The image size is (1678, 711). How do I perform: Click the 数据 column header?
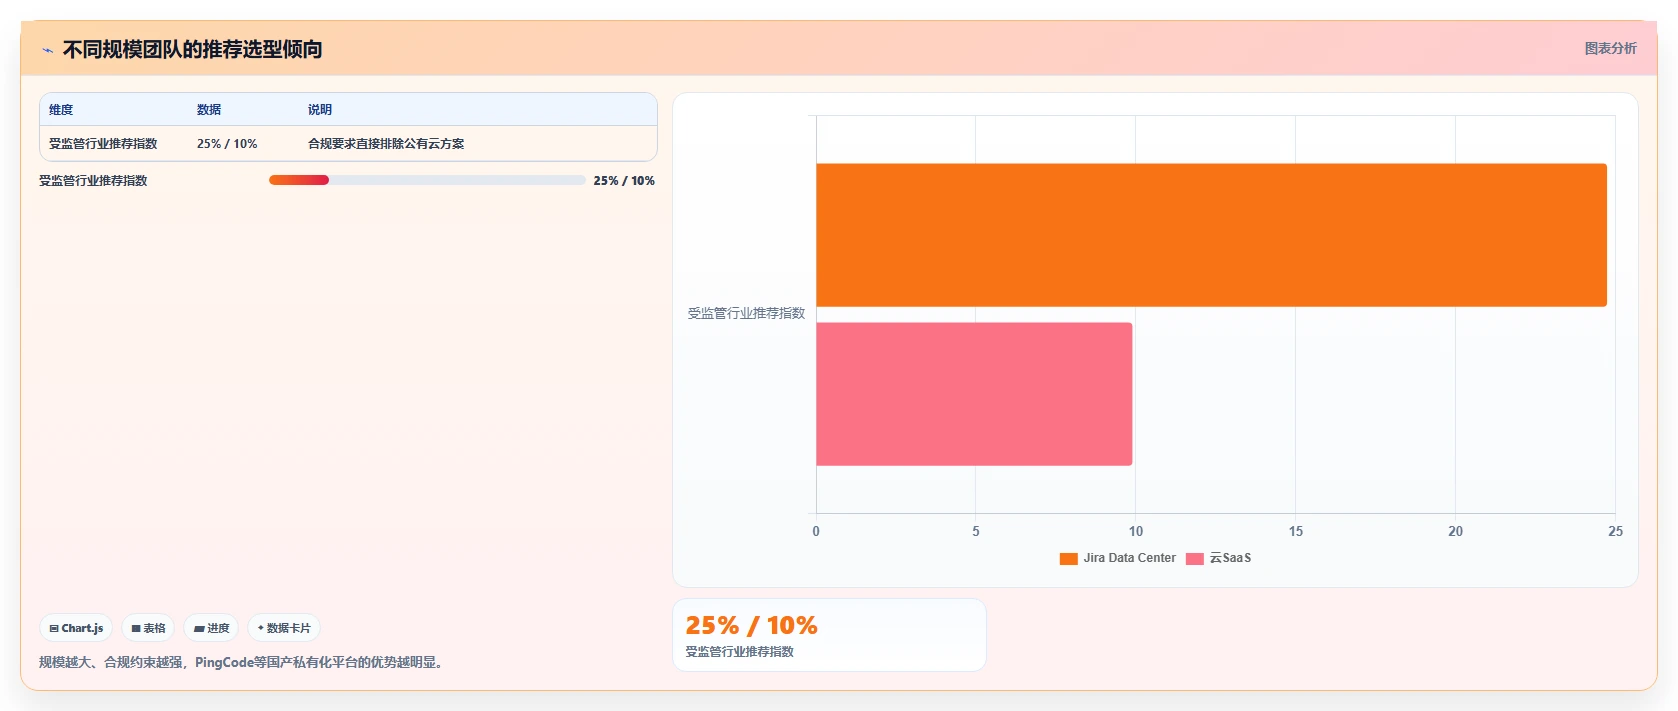pos(209,110)
